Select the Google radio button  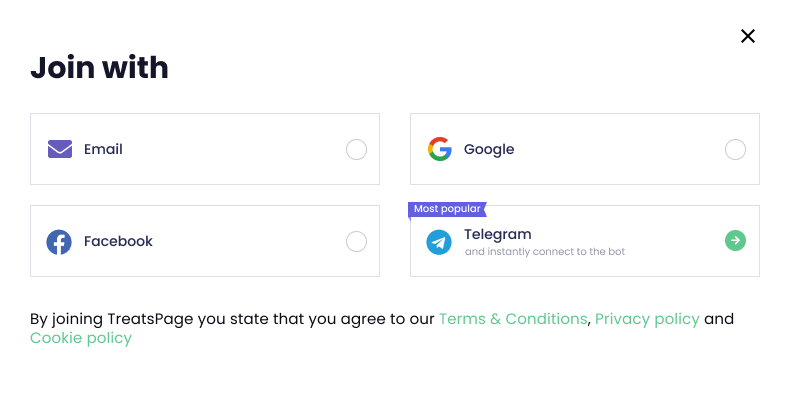click(x=735, y=150)
